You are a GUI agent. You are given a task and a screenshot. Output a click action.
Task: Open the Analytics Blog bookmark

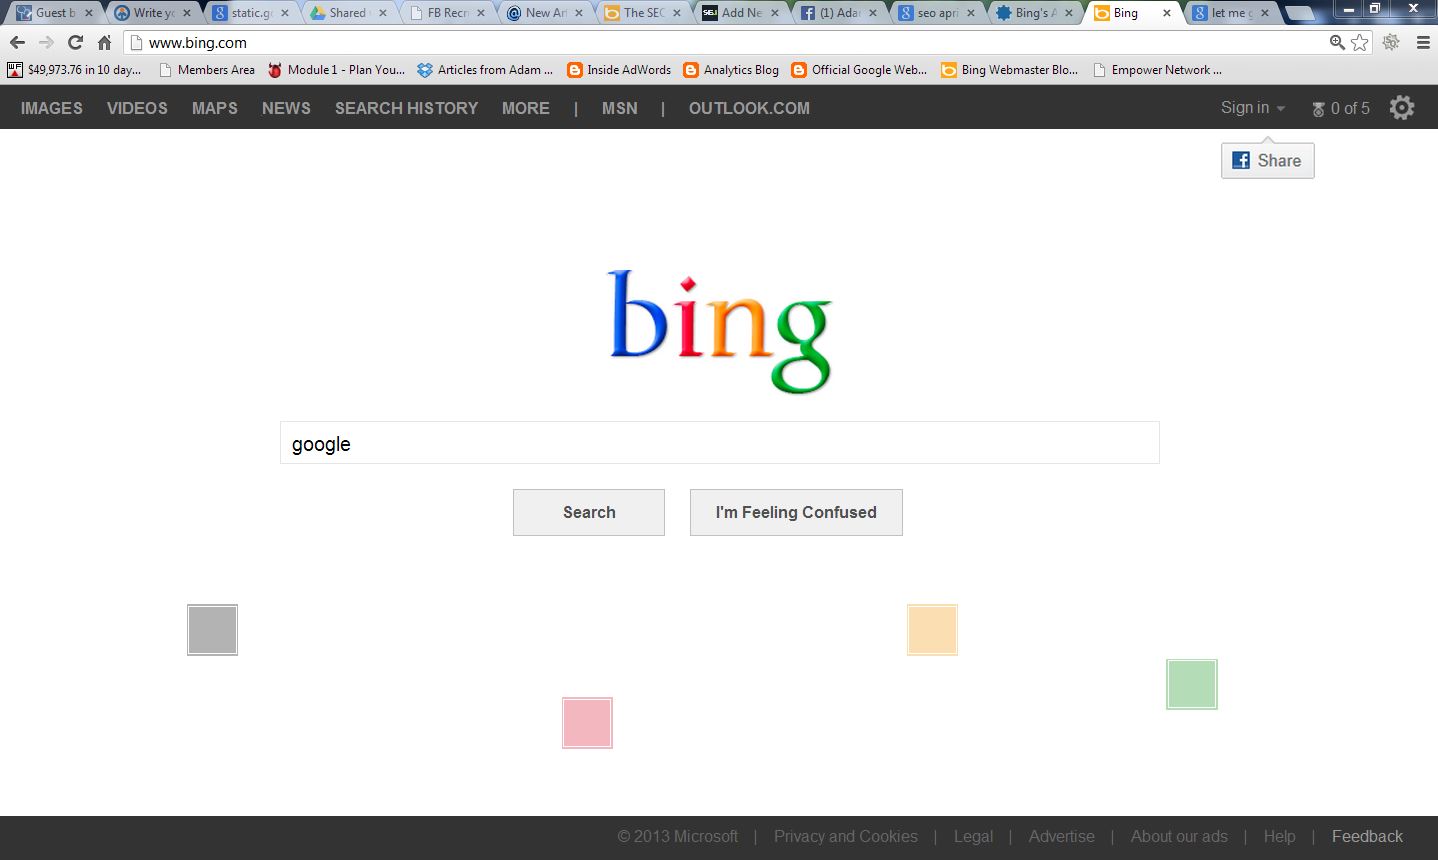731,70
